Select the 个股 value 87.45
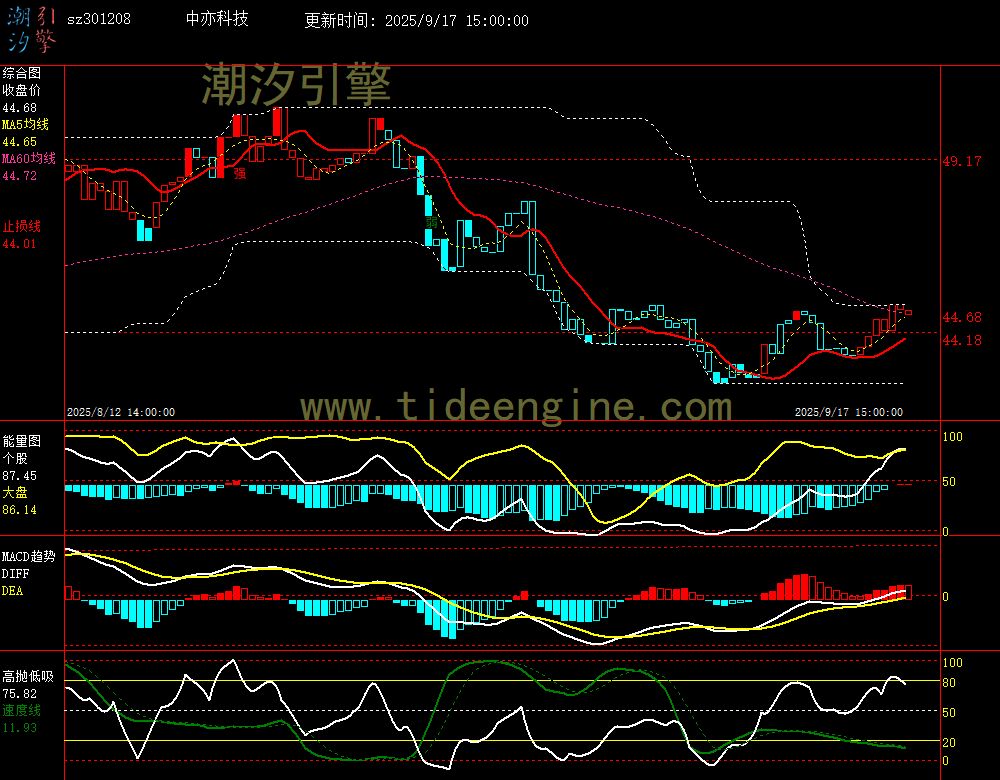Viewport: 1000px width, 780px height. coord(20,476)
